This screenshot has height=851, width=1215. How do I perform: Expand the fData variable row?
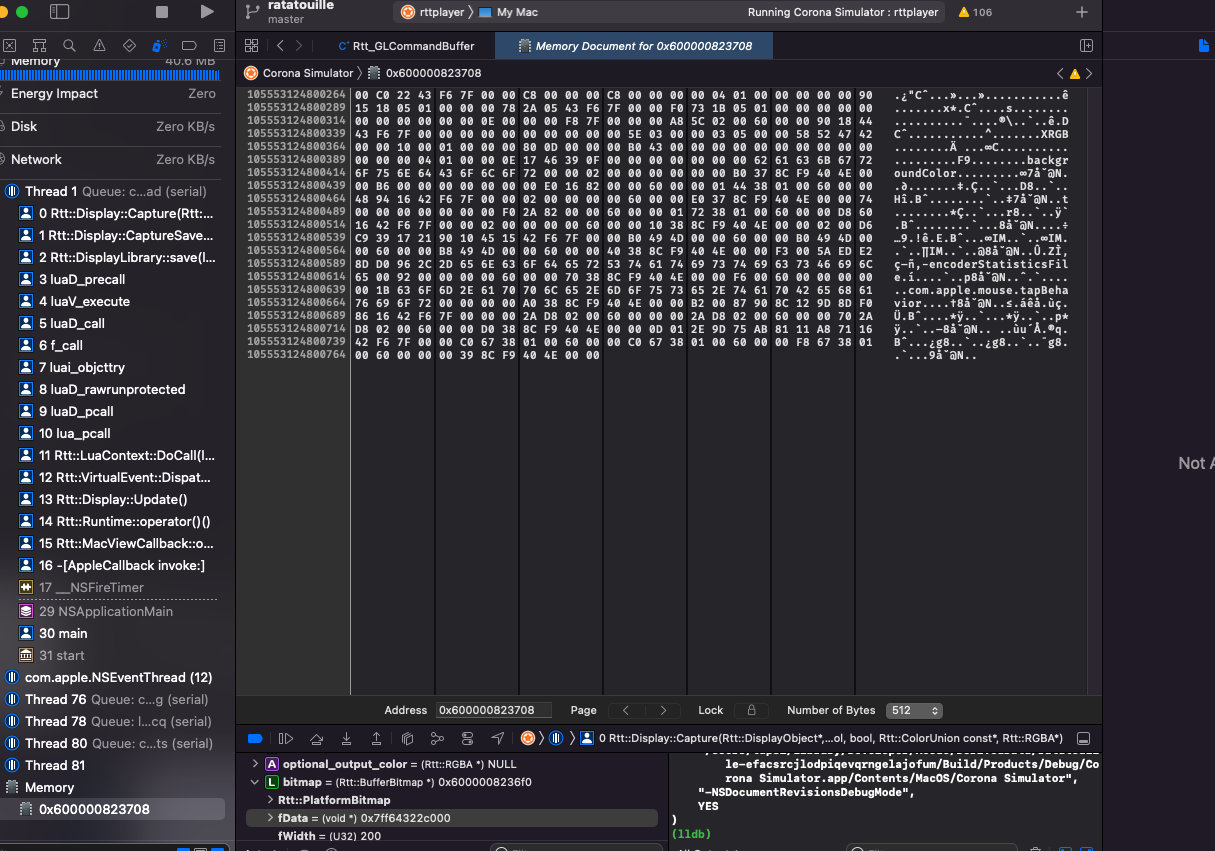[x=270, y=818]
